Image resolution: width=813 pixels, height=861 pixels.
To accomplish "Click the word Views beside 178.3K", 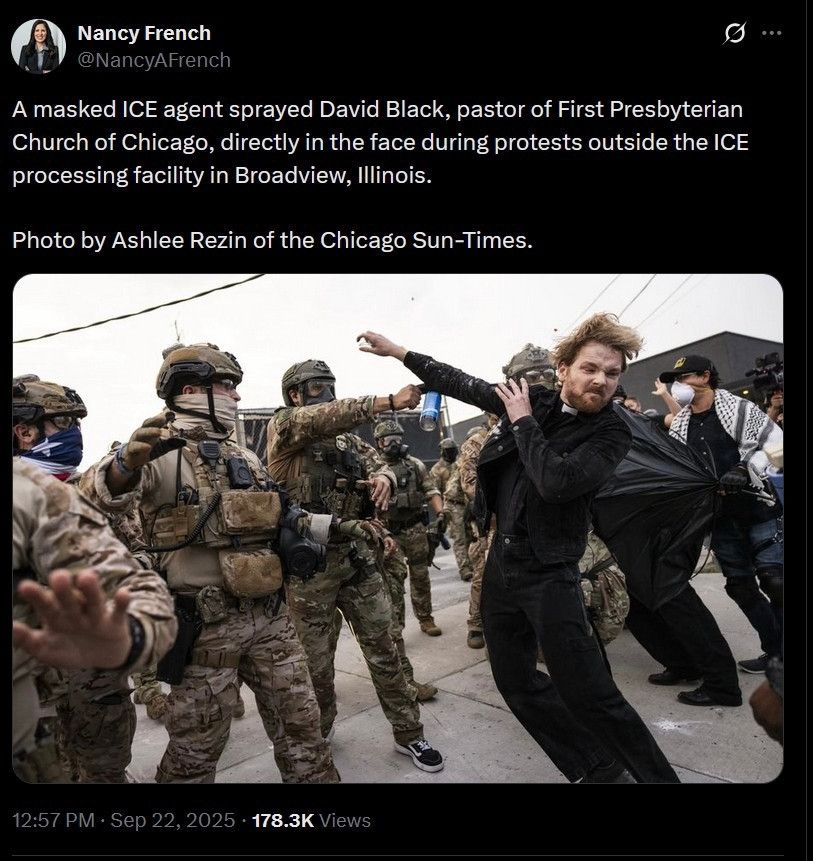I will (345, 820).
